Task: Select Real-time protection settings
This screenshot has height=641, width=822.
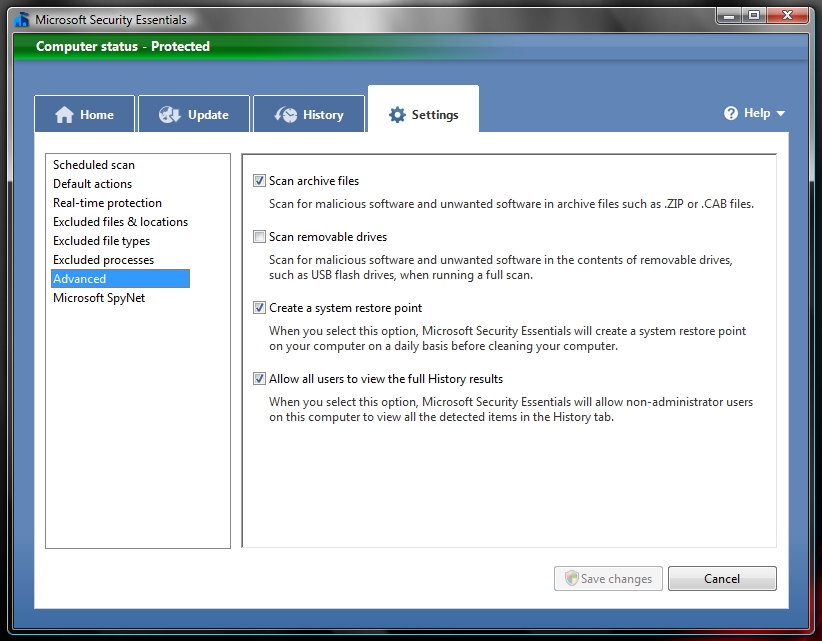Action: (107, 202)
